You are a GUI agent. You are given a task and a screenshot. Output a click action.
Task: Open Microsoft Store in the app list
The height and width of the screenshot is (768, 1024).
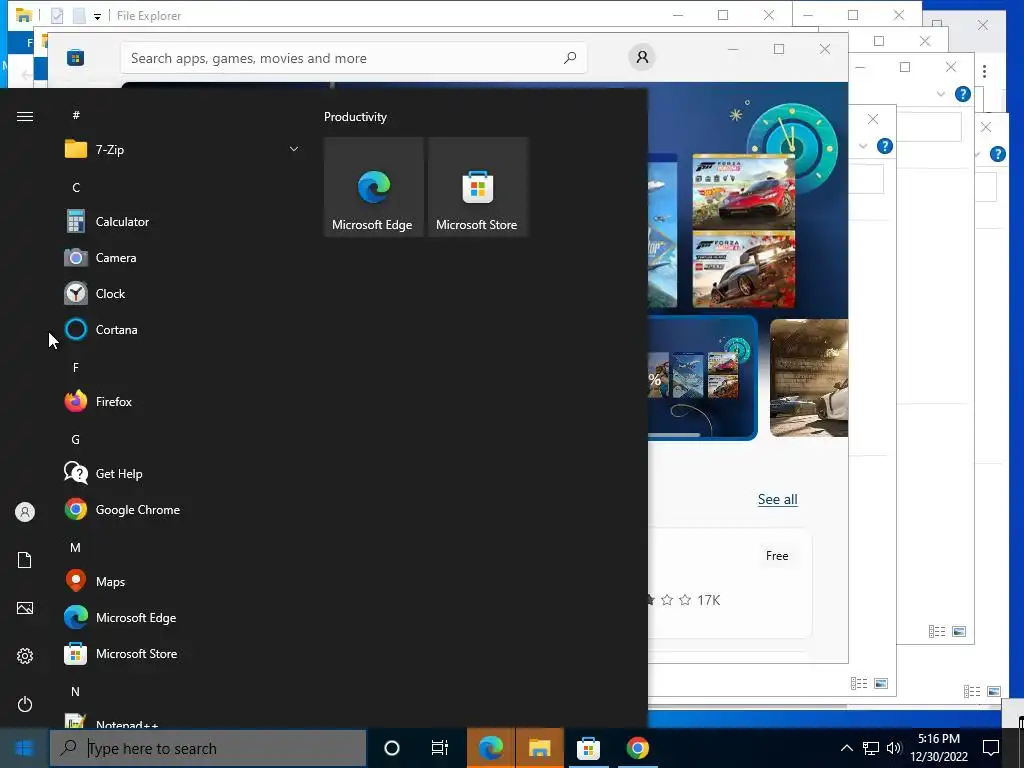pos(182,654)
